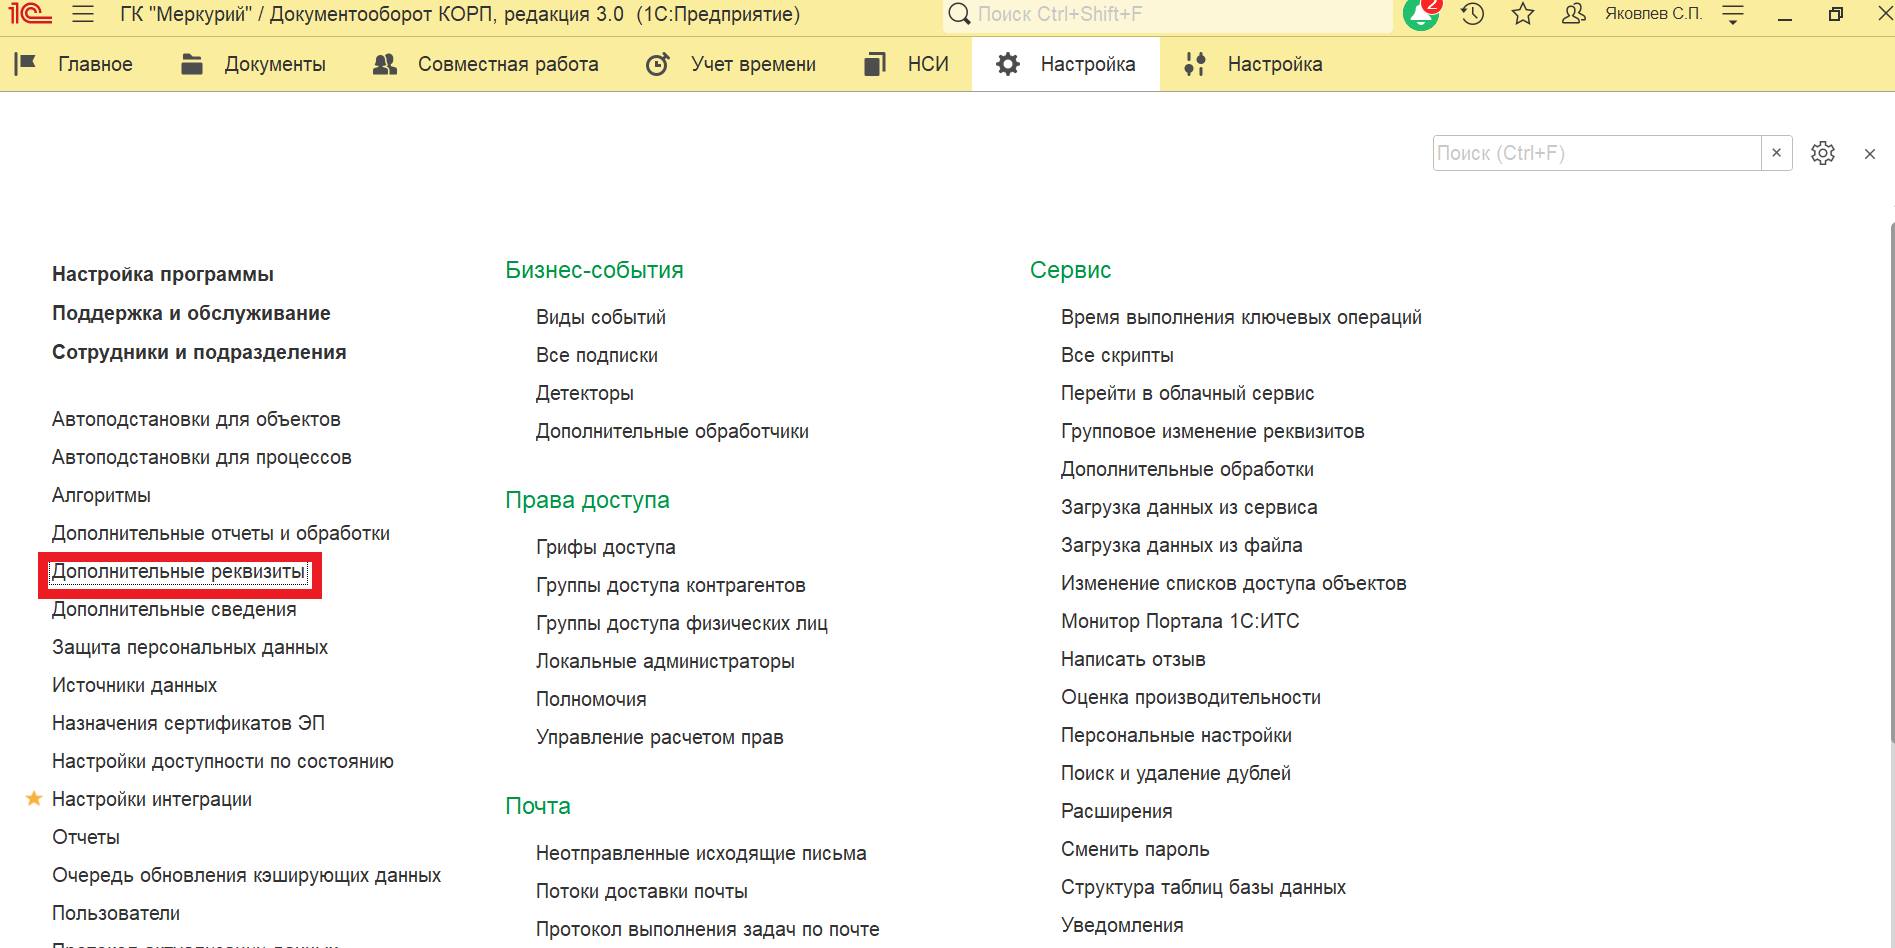The height and width of the screenshot is (948, 1895).
Task: Switch to the Документы section
Action: click(254, 64)
